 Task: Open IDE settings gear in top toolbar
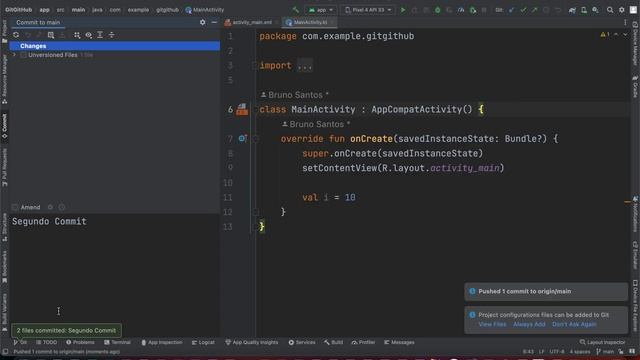coord(622,10)
